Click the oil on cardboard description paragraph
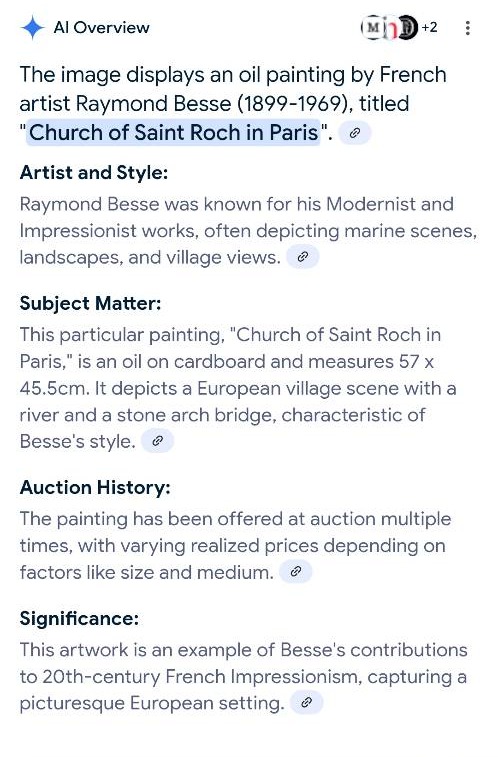498x757 pixels. (x=238, y=388)
